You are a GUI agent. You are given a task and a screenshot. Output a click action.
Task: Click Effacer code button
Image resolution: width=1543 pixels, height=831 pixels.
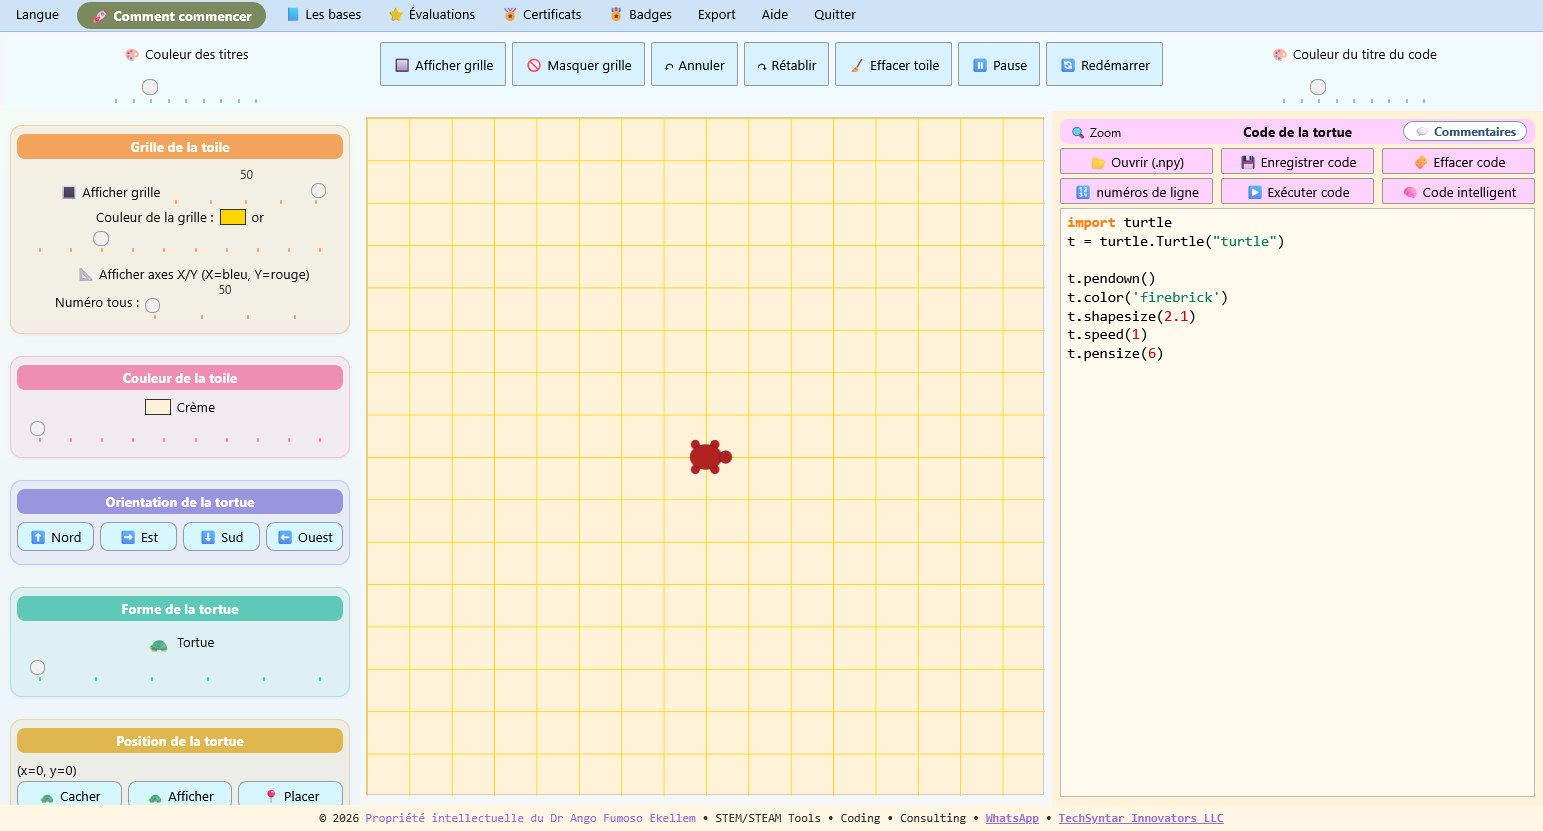click(x=1458, y=162)
